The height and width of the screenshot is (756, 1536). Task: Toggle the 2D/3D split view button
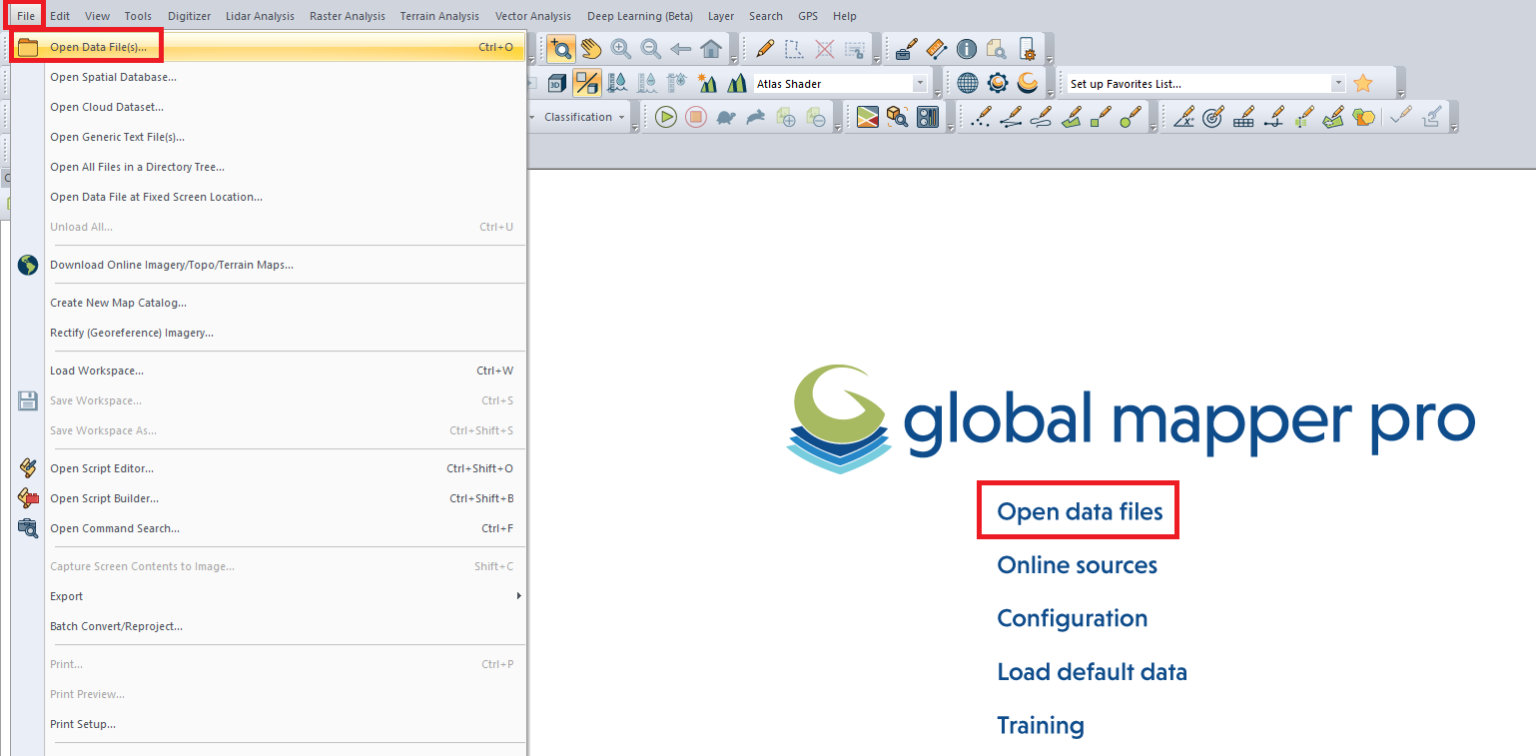pos(587,83)
